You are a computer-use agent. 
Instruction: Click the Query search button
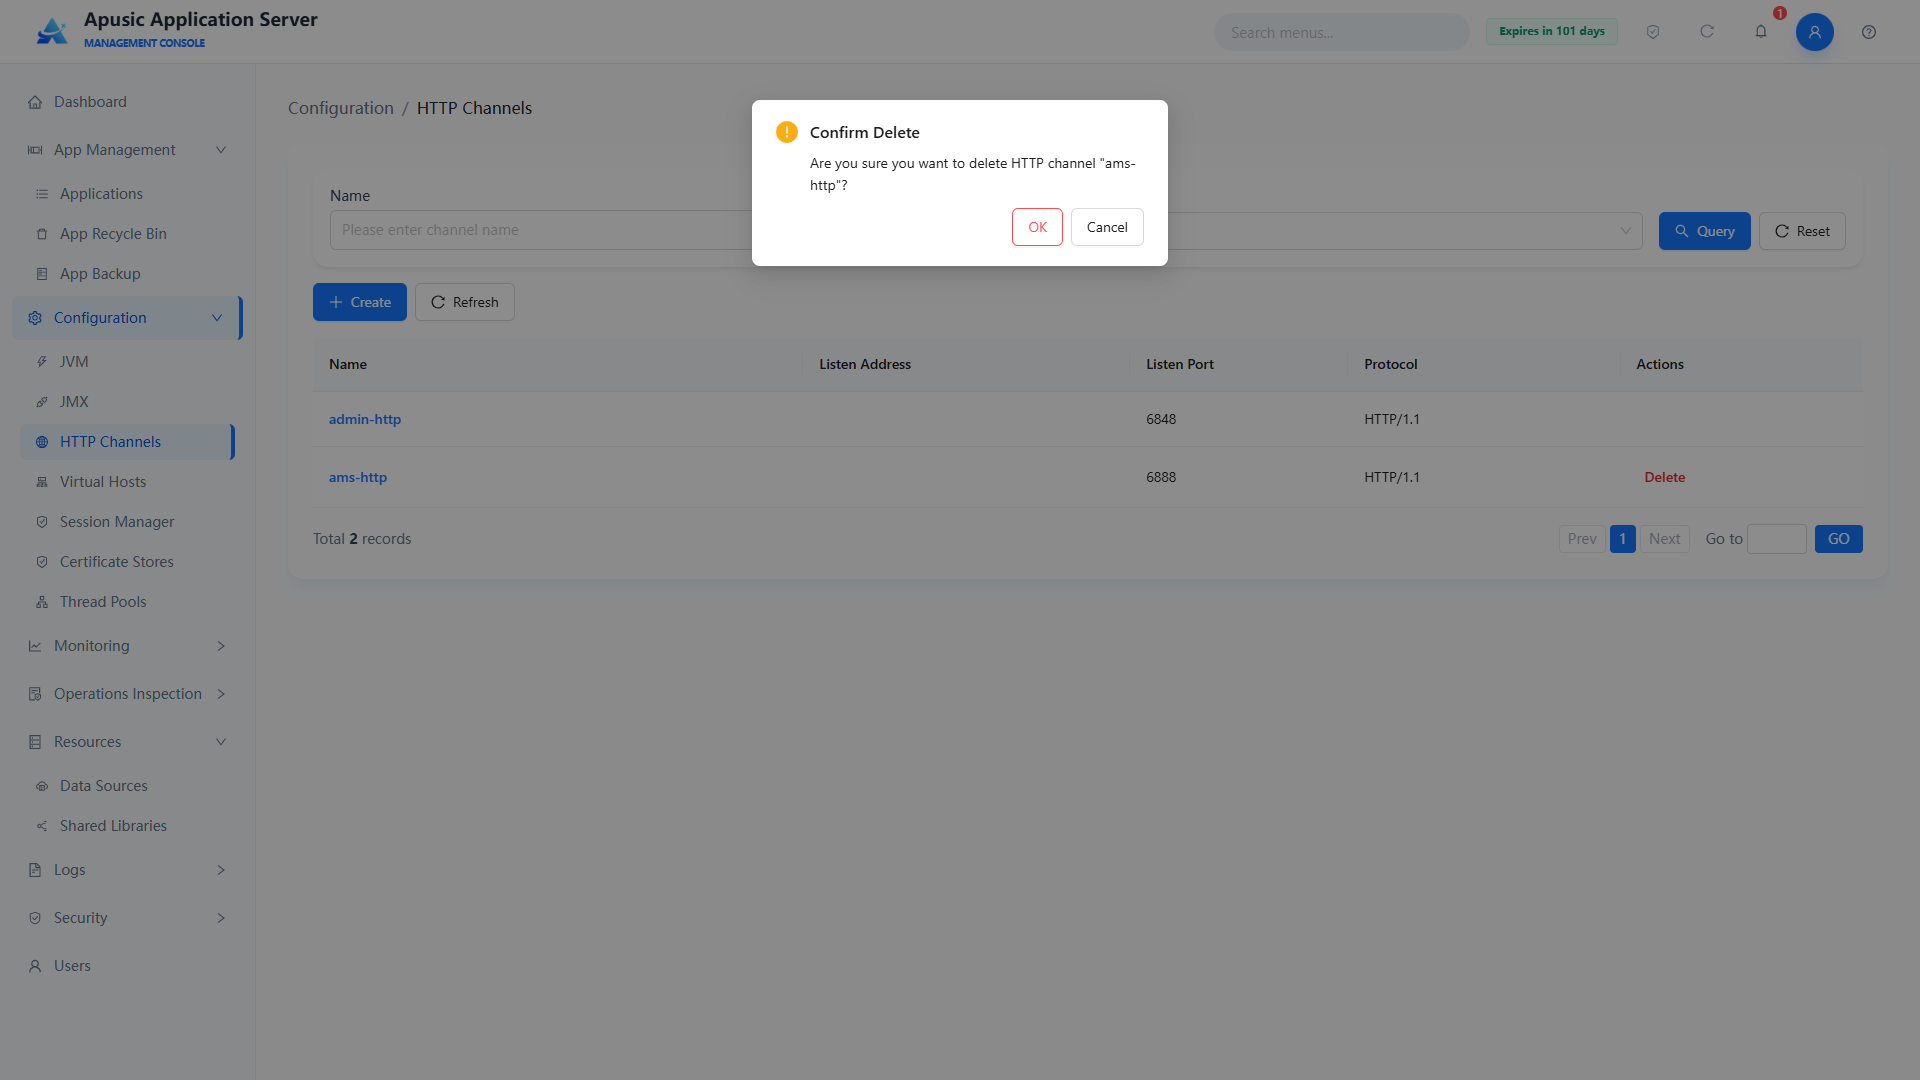tap(1705, 231)
